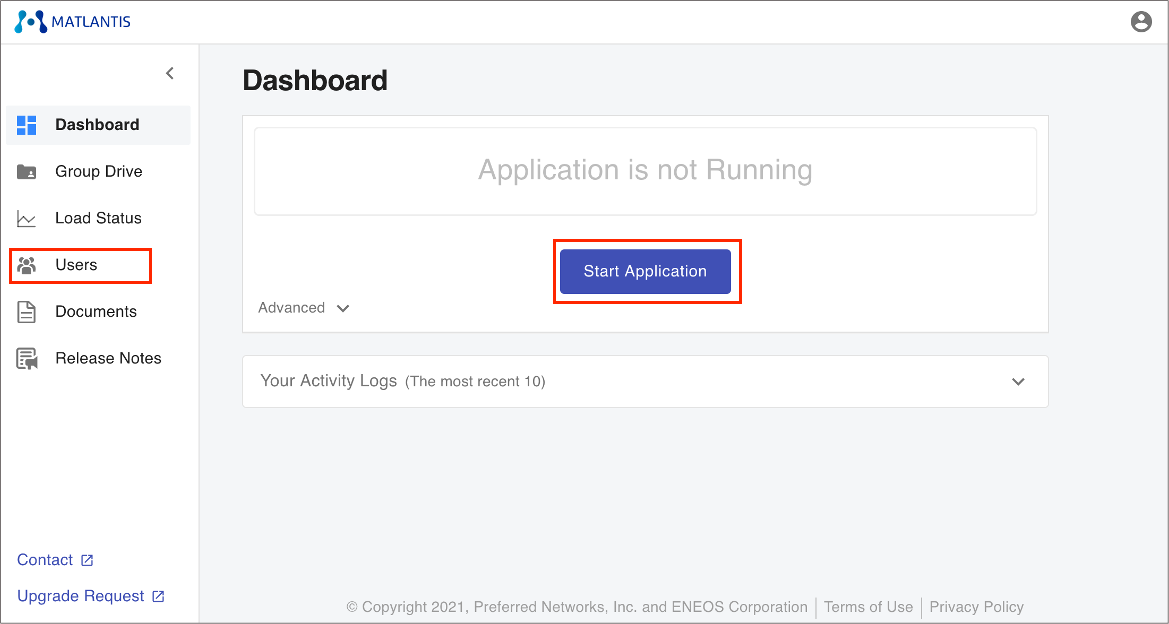Click the Matlantis logo
The image size is (1169, 624).
(x=72, y=21)
